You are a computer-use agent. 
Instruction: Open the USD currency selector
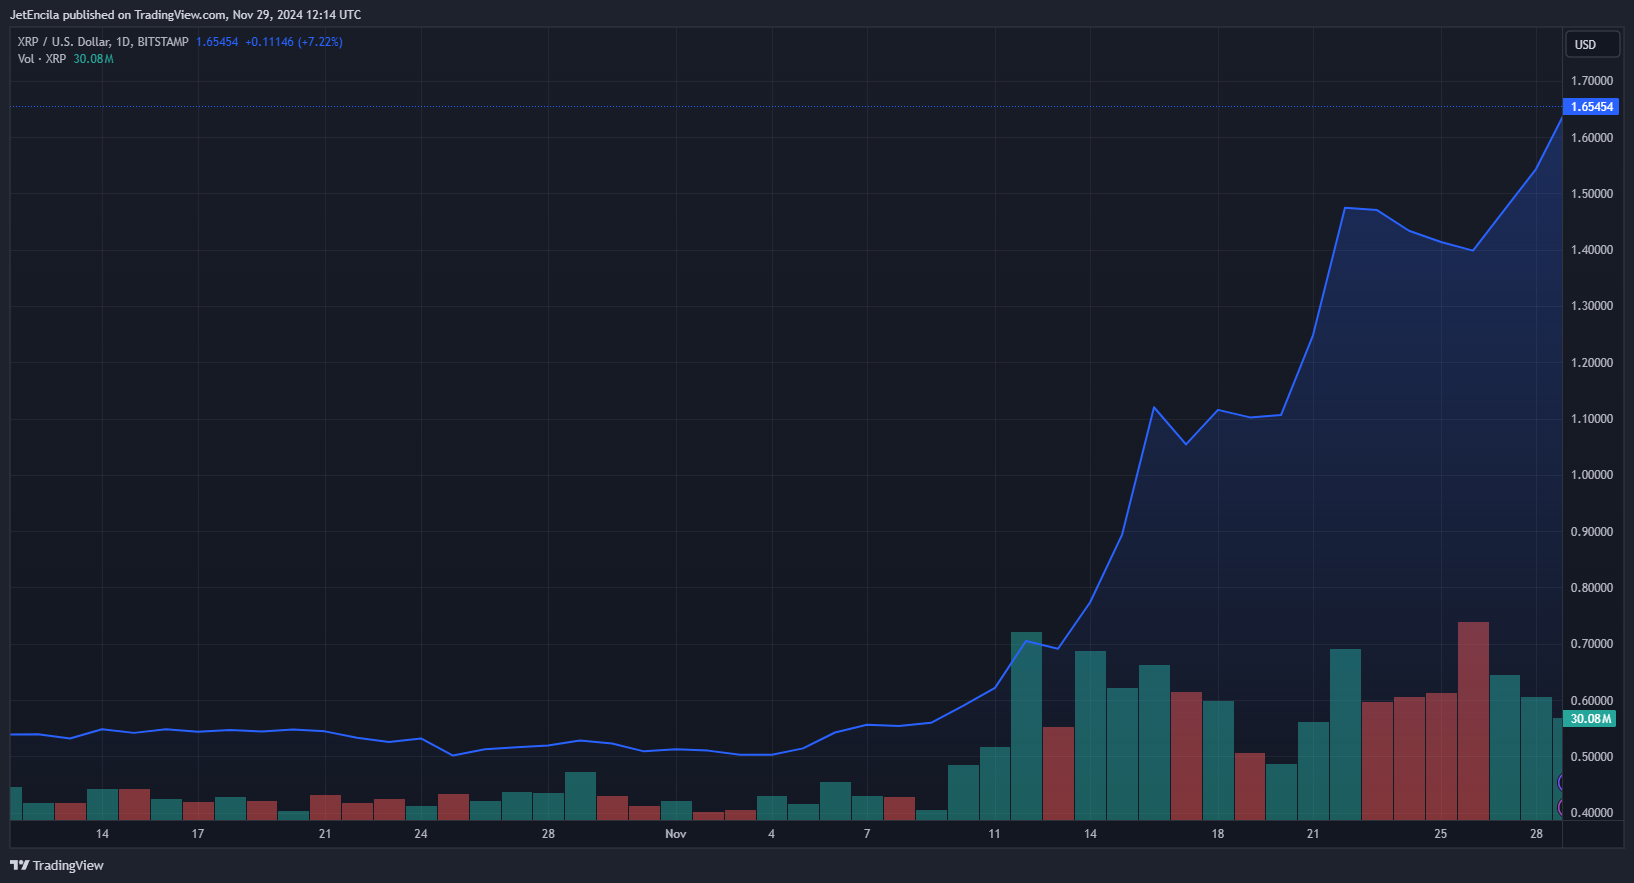(1591, 44)
